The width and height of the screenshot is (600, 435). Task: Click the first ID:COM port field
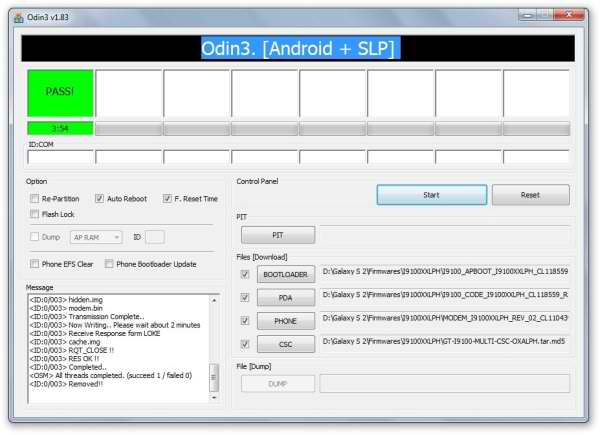[60, 157]
